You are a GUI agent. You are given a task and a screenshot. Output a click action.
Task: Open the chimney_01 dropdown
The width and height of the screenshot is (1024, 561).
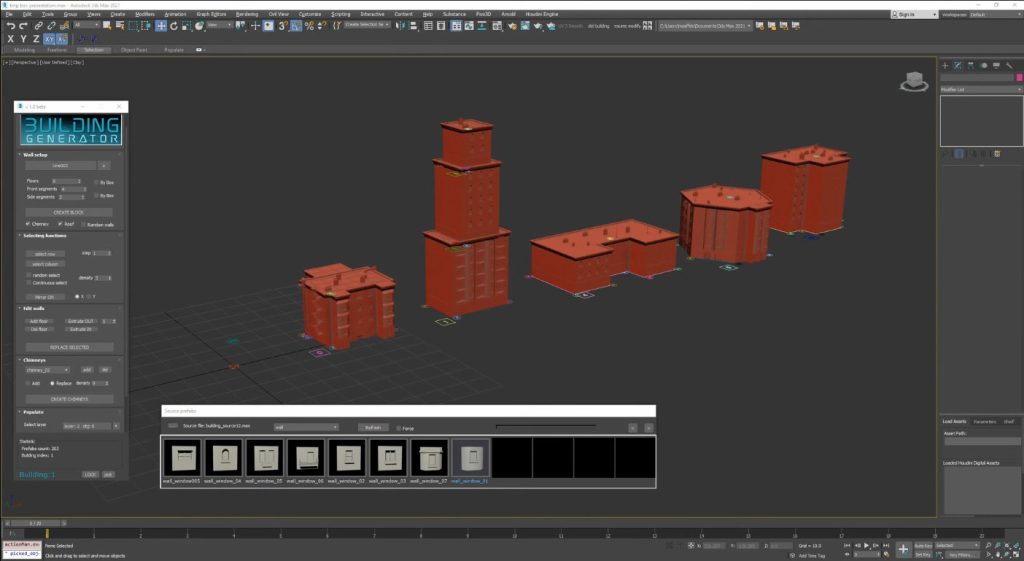47,370
